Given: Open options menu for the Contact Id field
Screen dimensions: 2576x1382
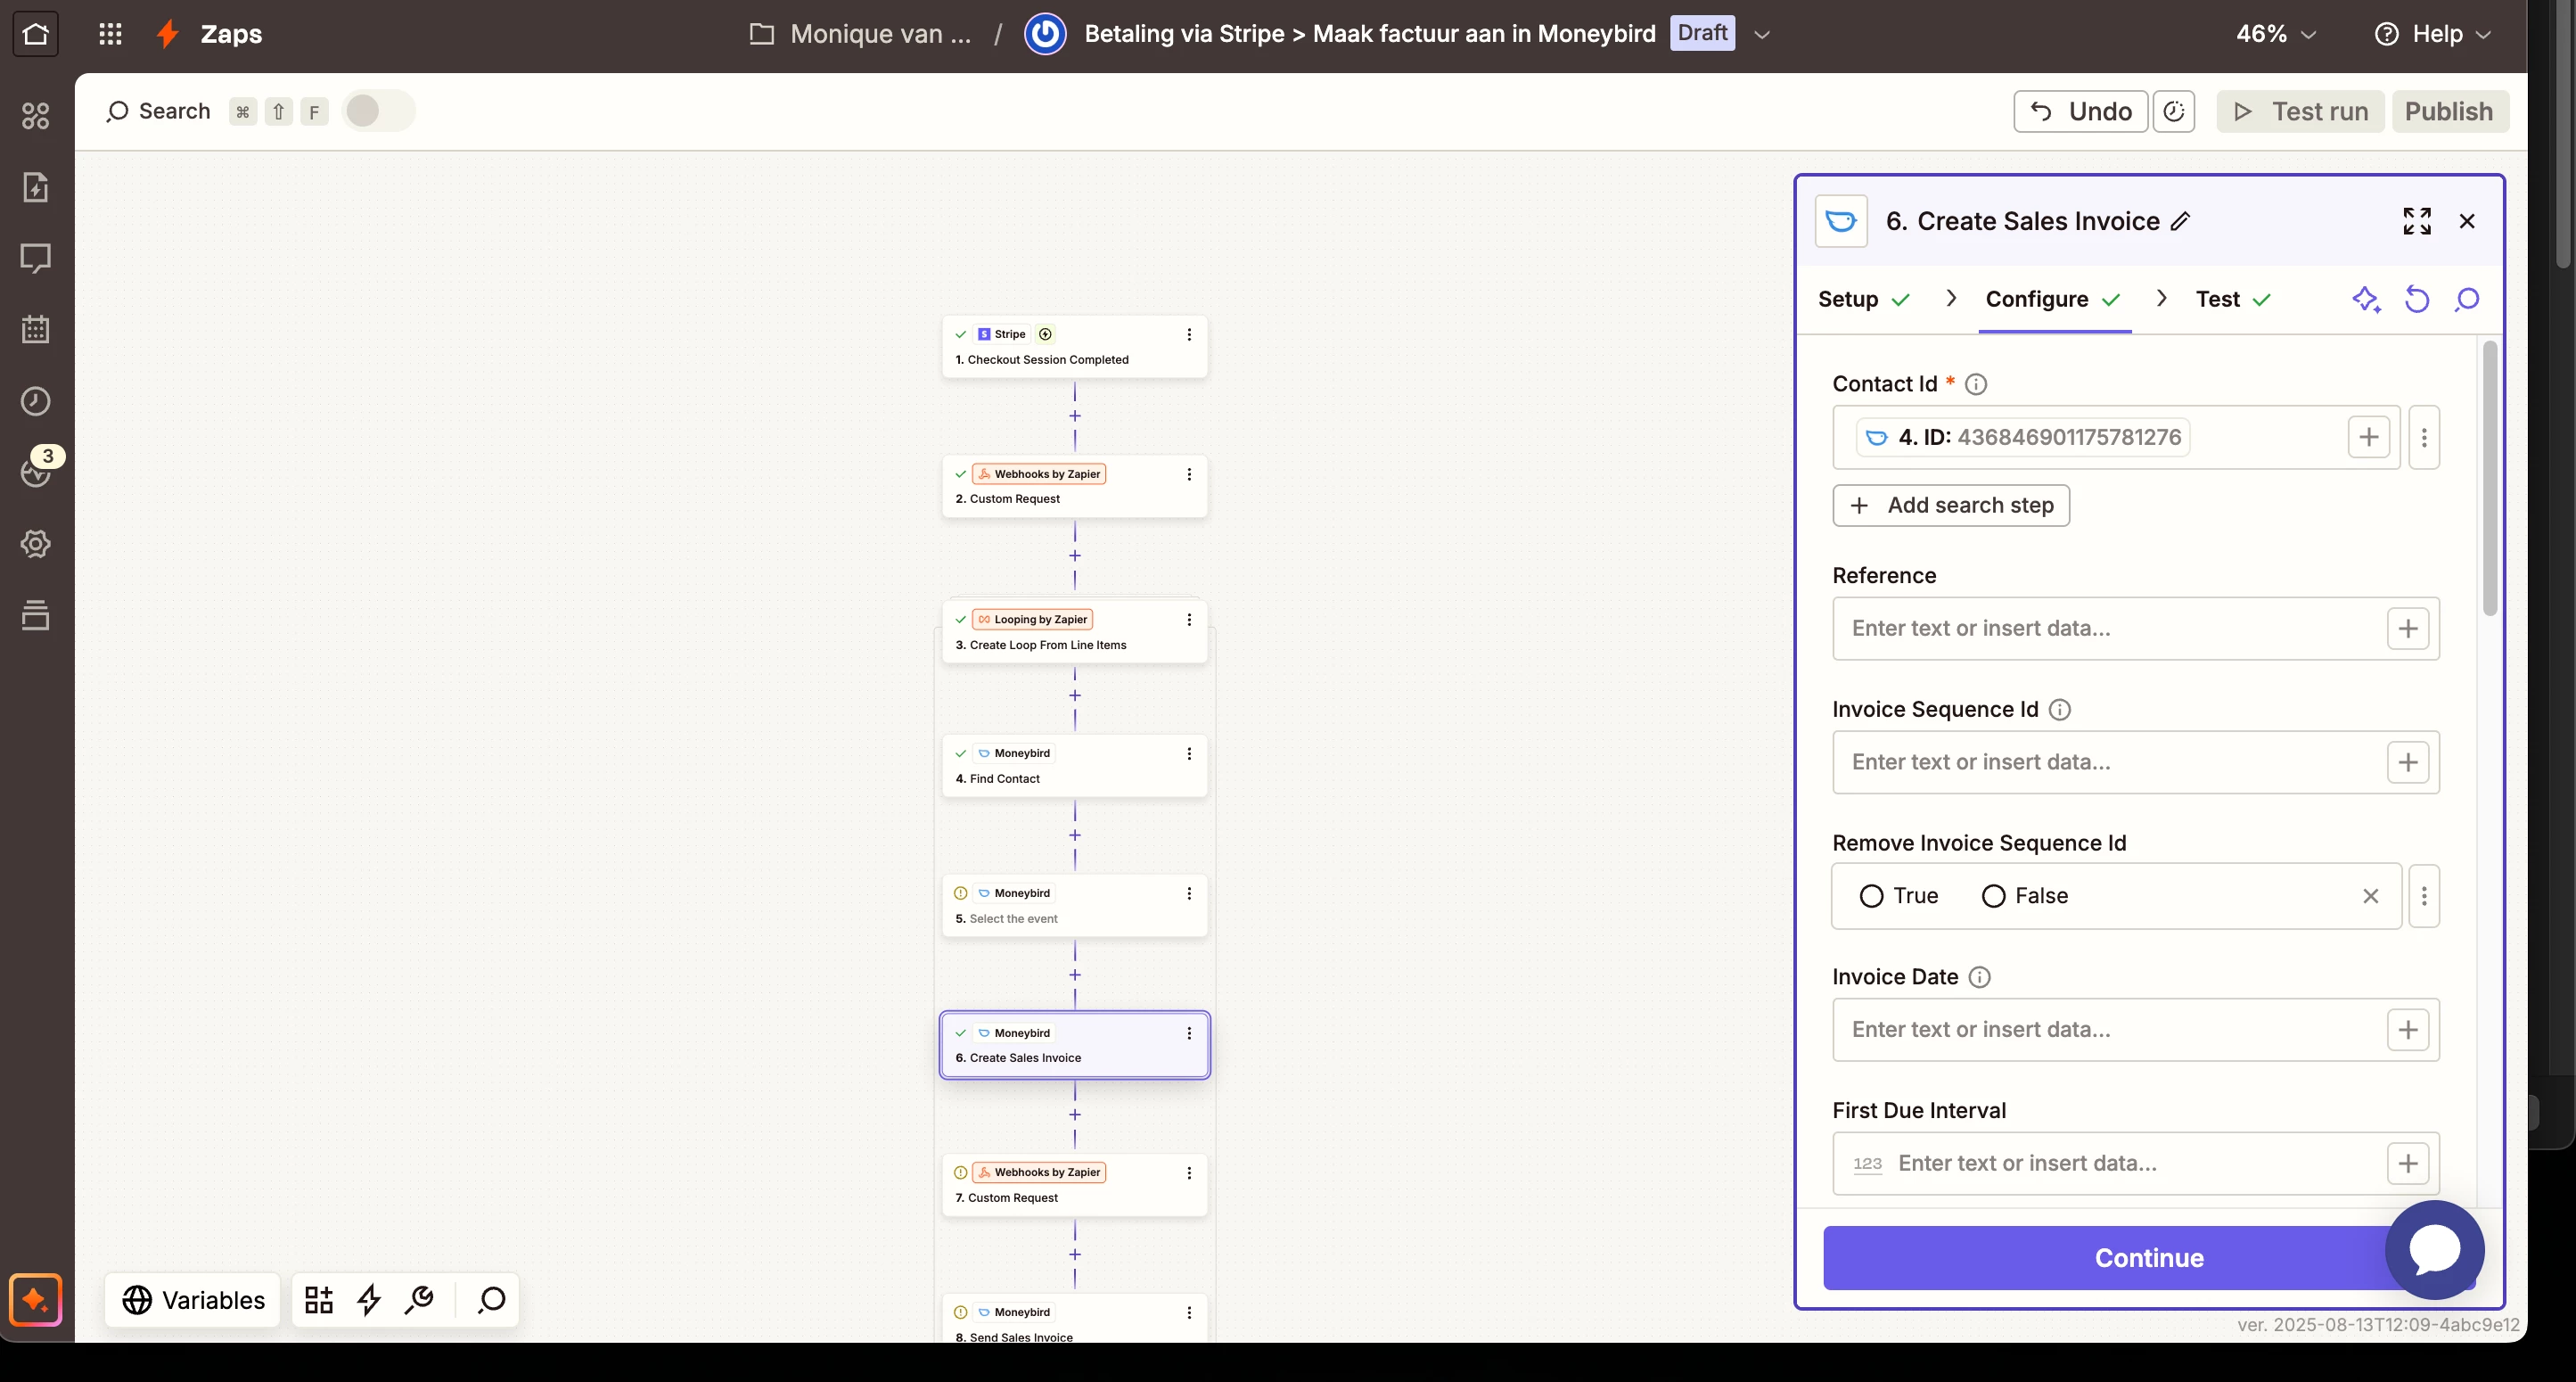Looking at the screenshot, I should pyautogui.click(x=2424, y=437).
